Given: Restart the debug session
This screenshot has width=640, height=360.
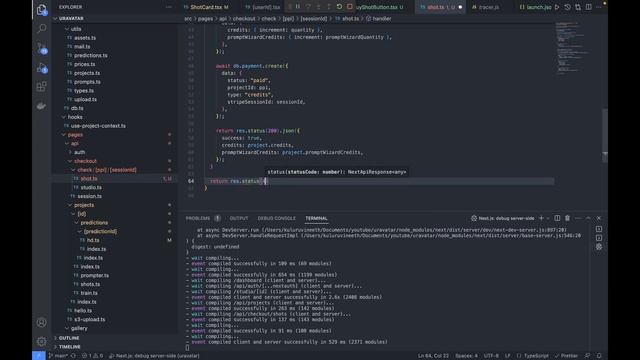Looking at the screenshot, I should coord(339,7).
